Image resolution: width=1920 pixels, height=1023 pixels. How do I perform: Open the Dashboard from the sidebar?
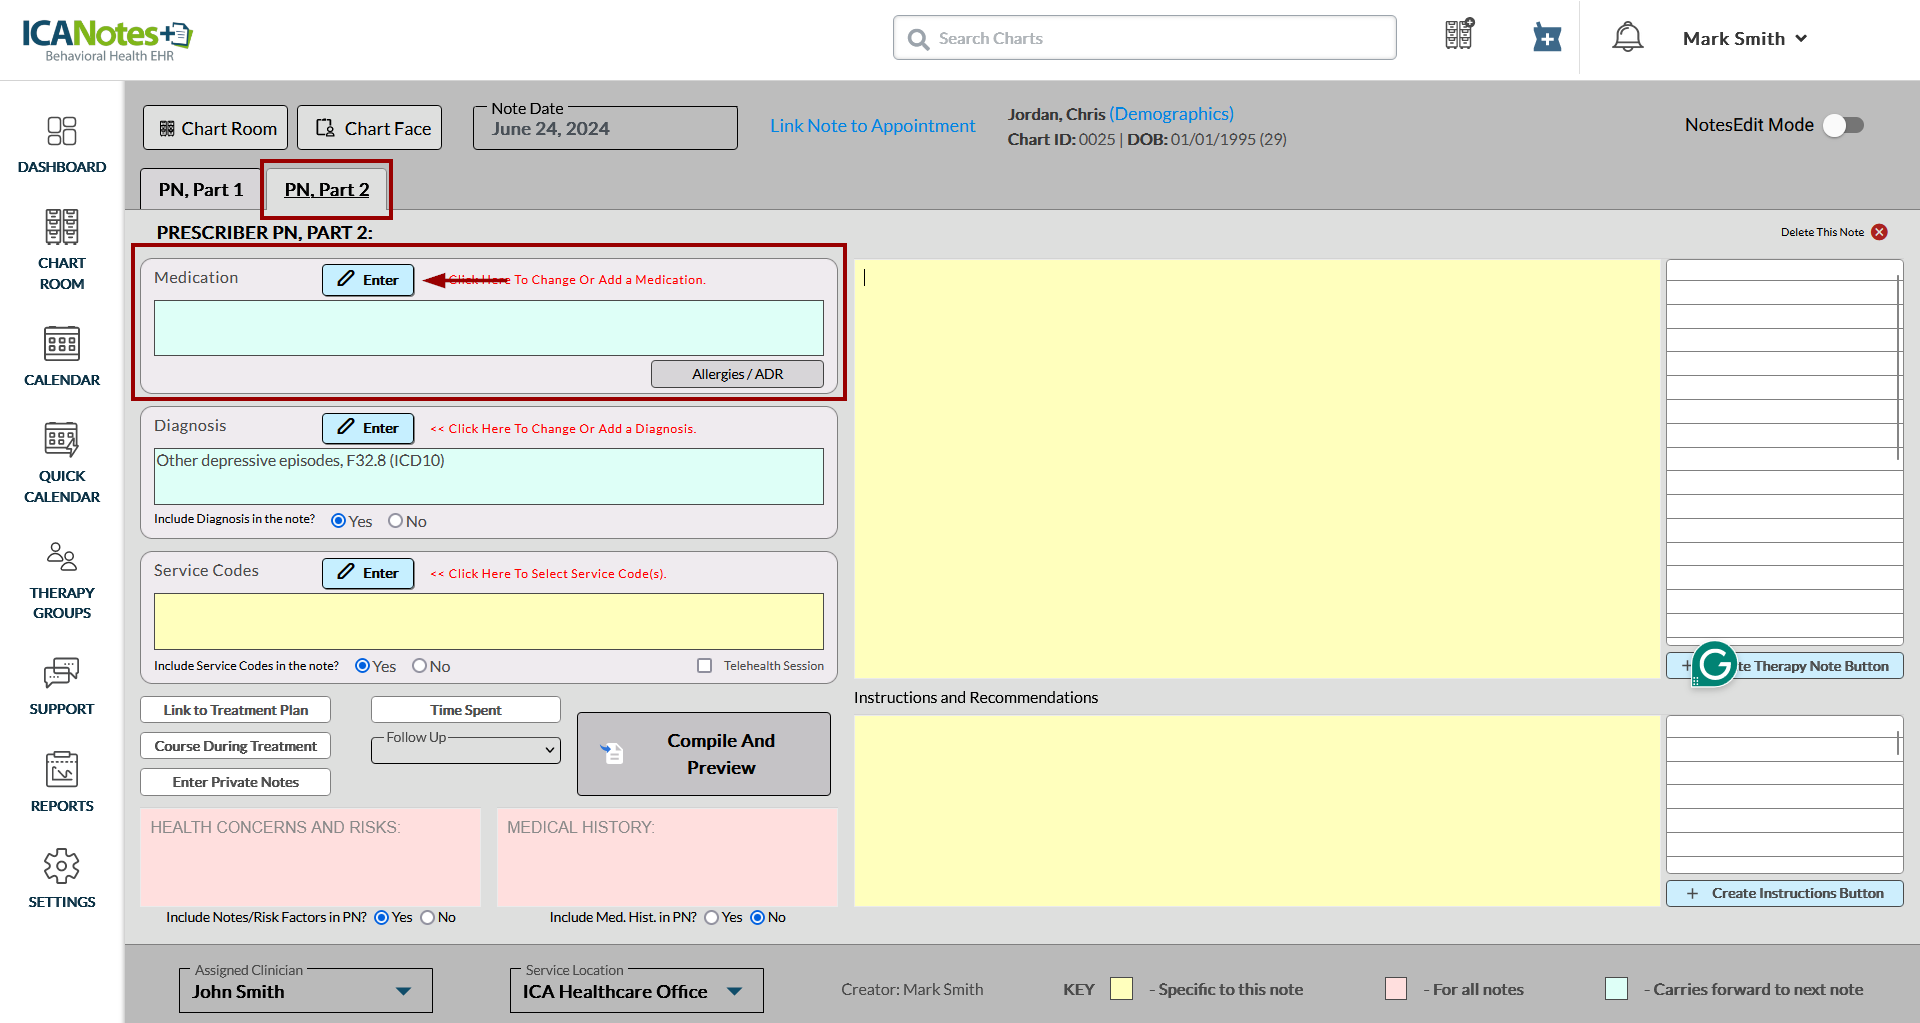(x=61, y=144)
